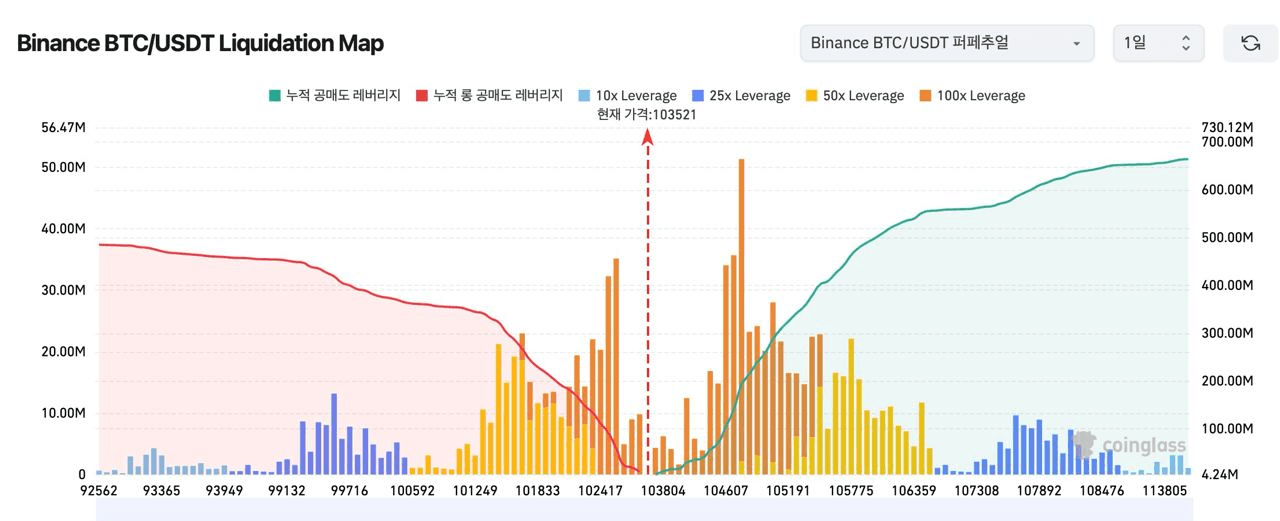Toggle the 25x Leverage legend item
The image size is (1280, 521).
(x=740, y=96)
